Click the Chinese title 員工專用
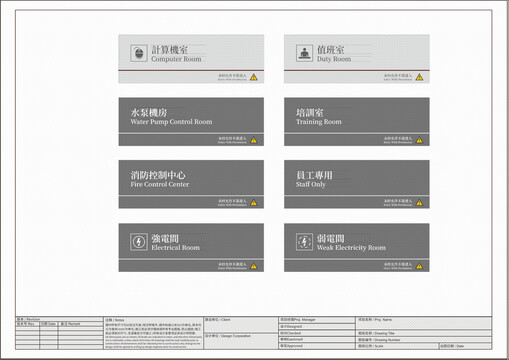The width and height of the screenshot is (509, 360). click(314, 175)
